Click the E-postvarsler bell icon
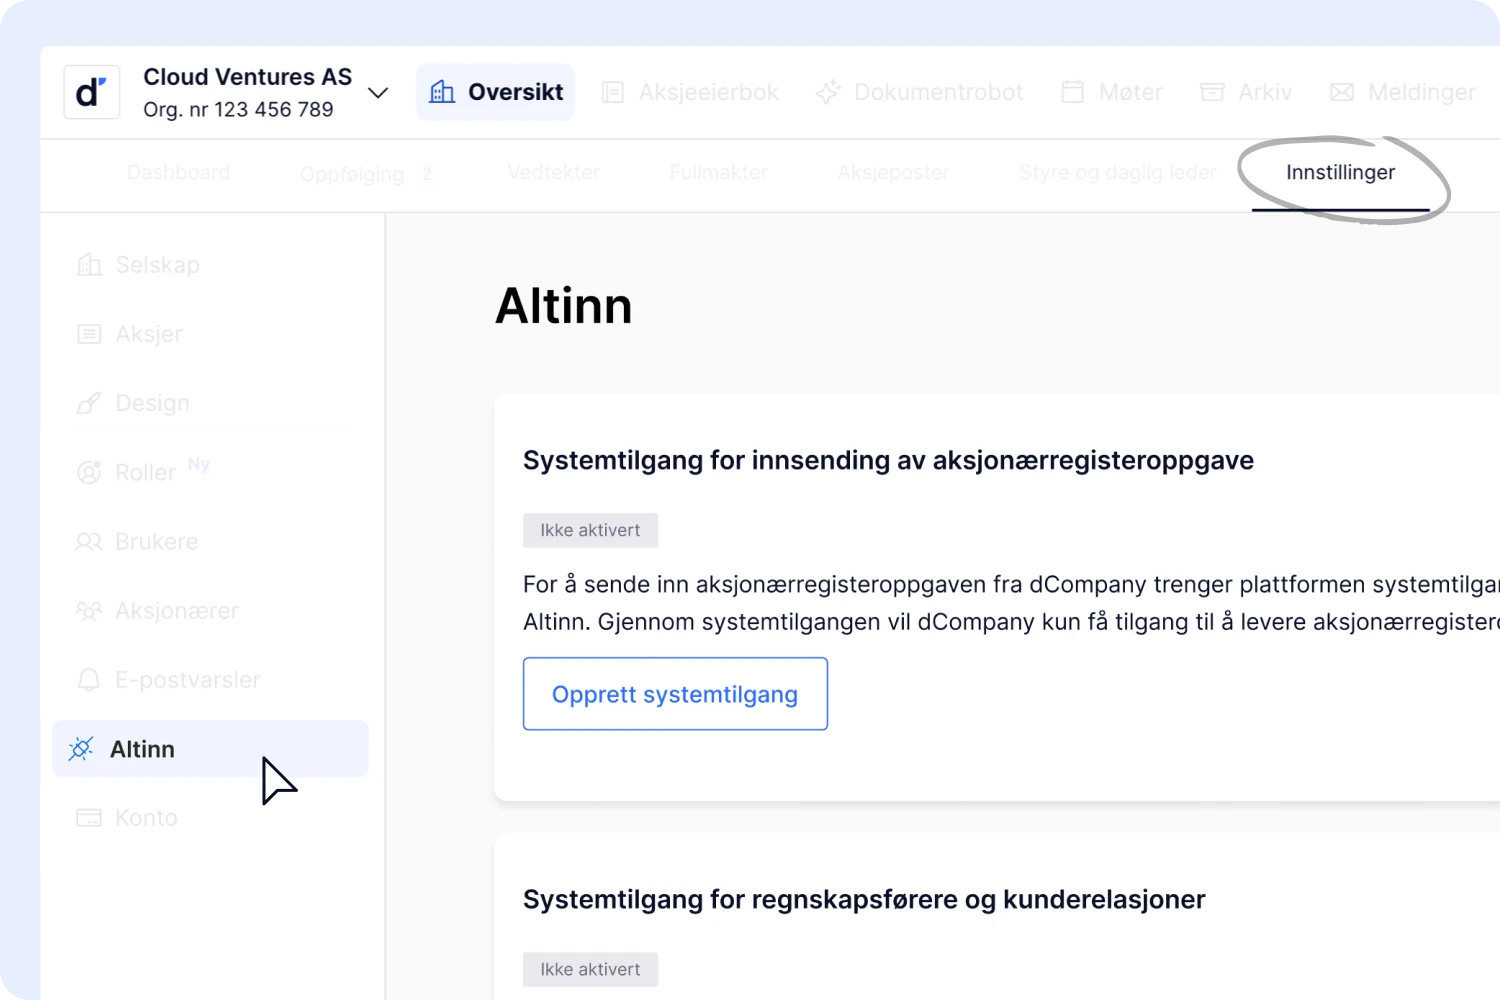This screenshot has width=1500, height=1000. tap(89, 681)
